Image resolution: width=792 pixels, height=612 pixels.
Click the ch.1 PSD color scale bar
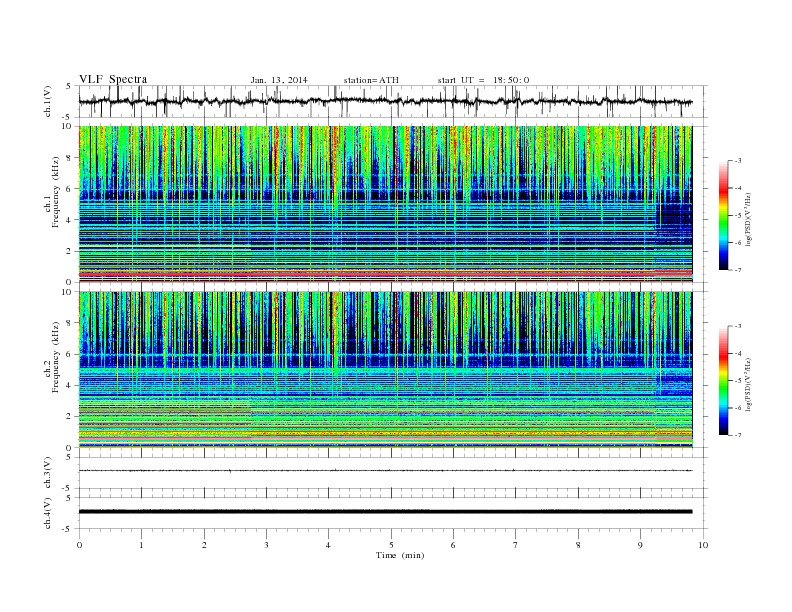click(723, 215)
